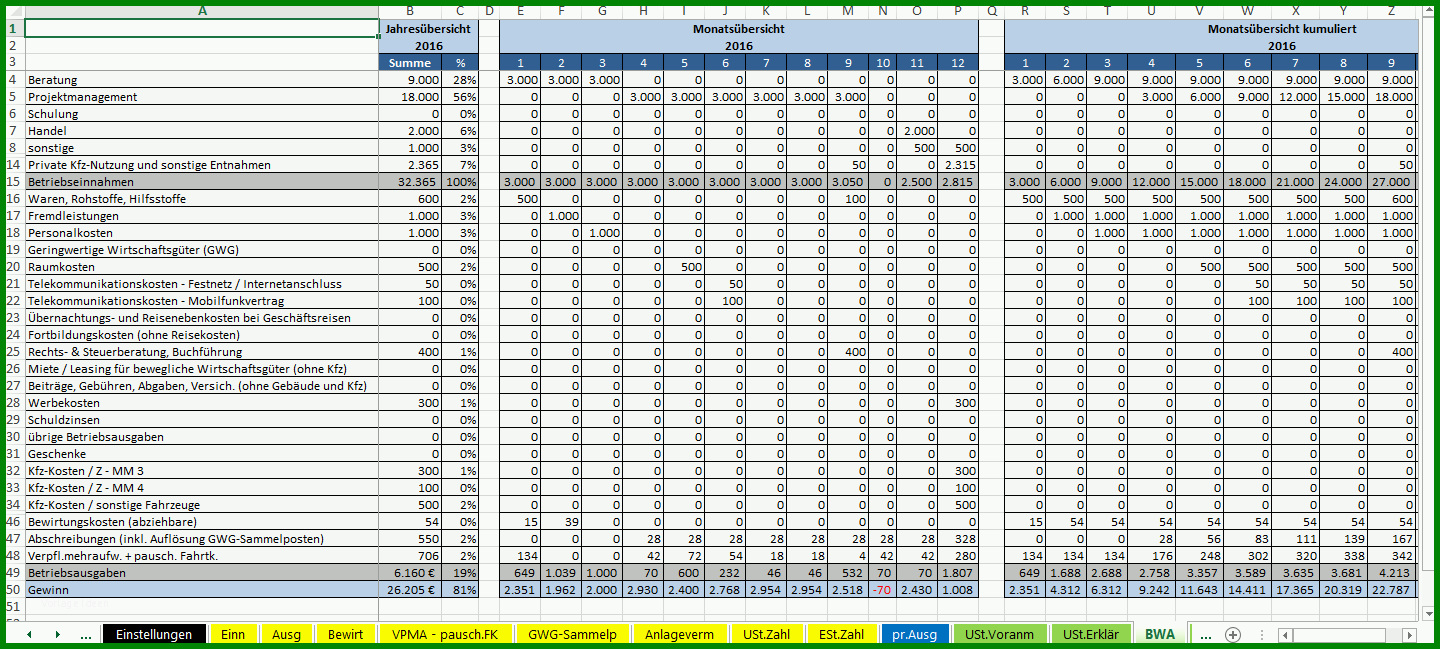This screenshot has height=649, width=1440.
Task: Click the Betriebseinnahmen row label cell
Action: pos(202,182)
